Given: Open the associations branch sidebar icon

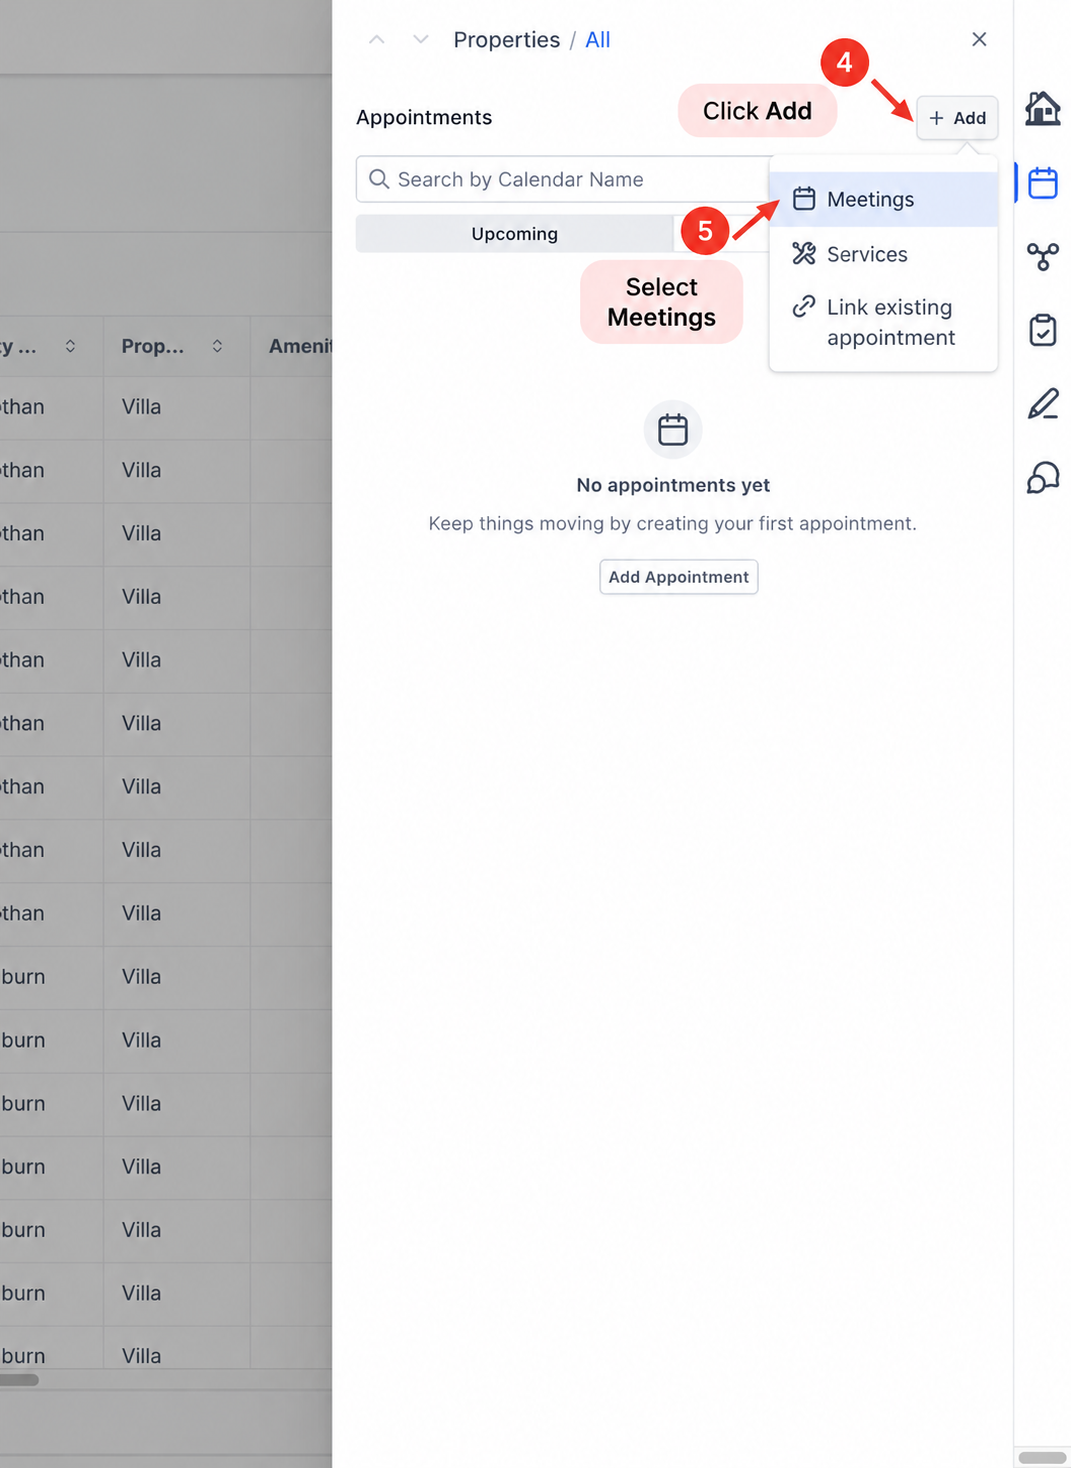Looking at the screenshot, I should [x=1043, y=257].
